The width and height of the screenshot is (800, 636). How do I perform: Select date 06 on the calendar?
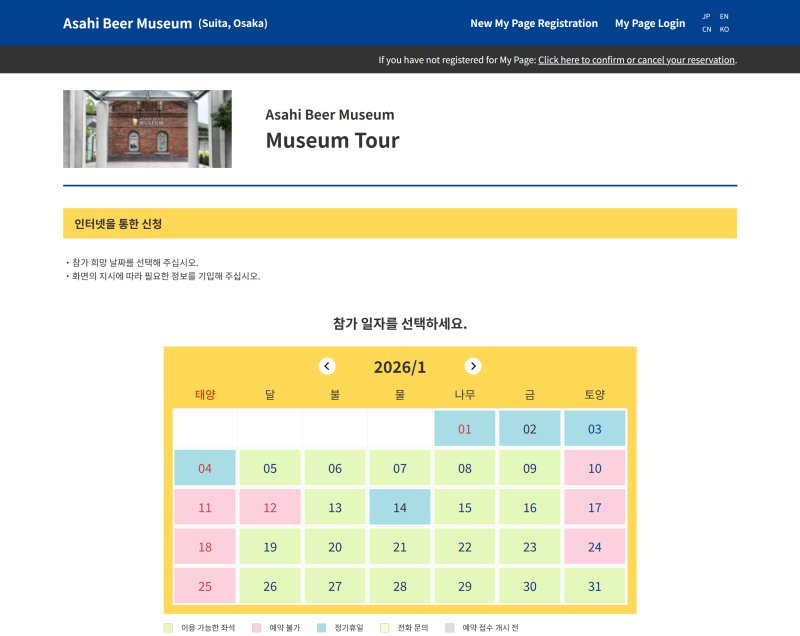coord(335,468)
